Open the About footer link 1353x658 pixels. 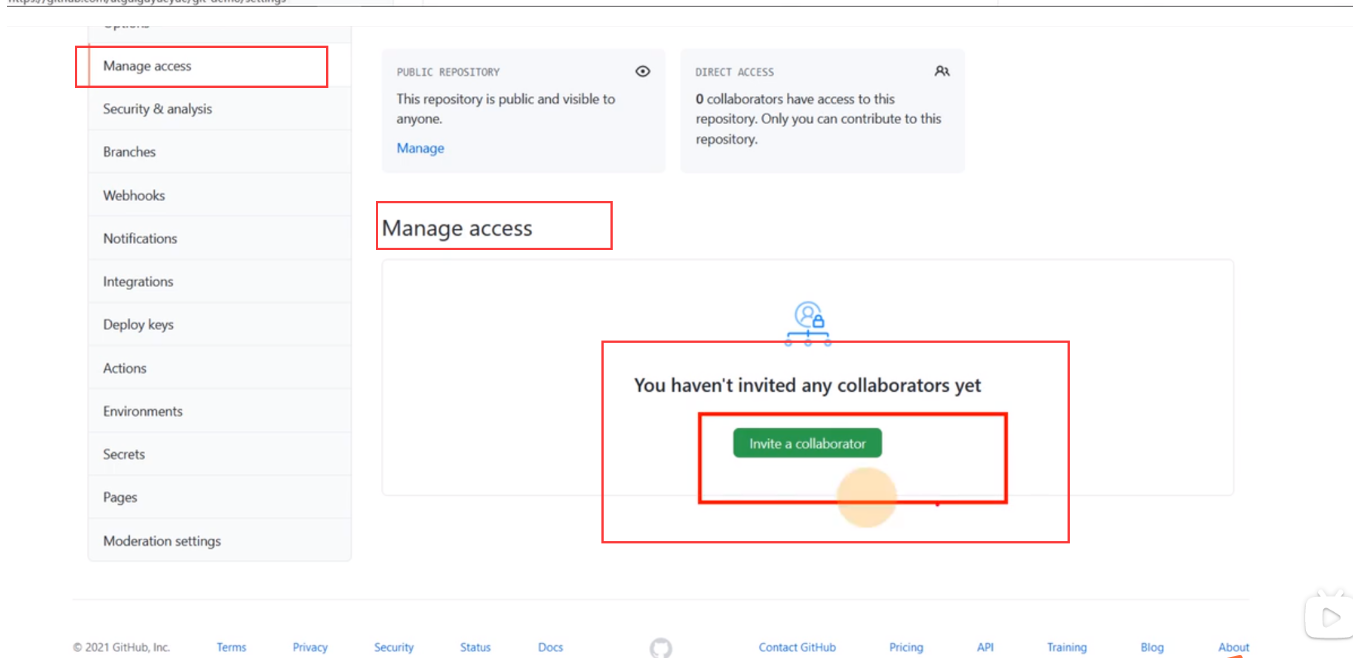pos(1233,647)
